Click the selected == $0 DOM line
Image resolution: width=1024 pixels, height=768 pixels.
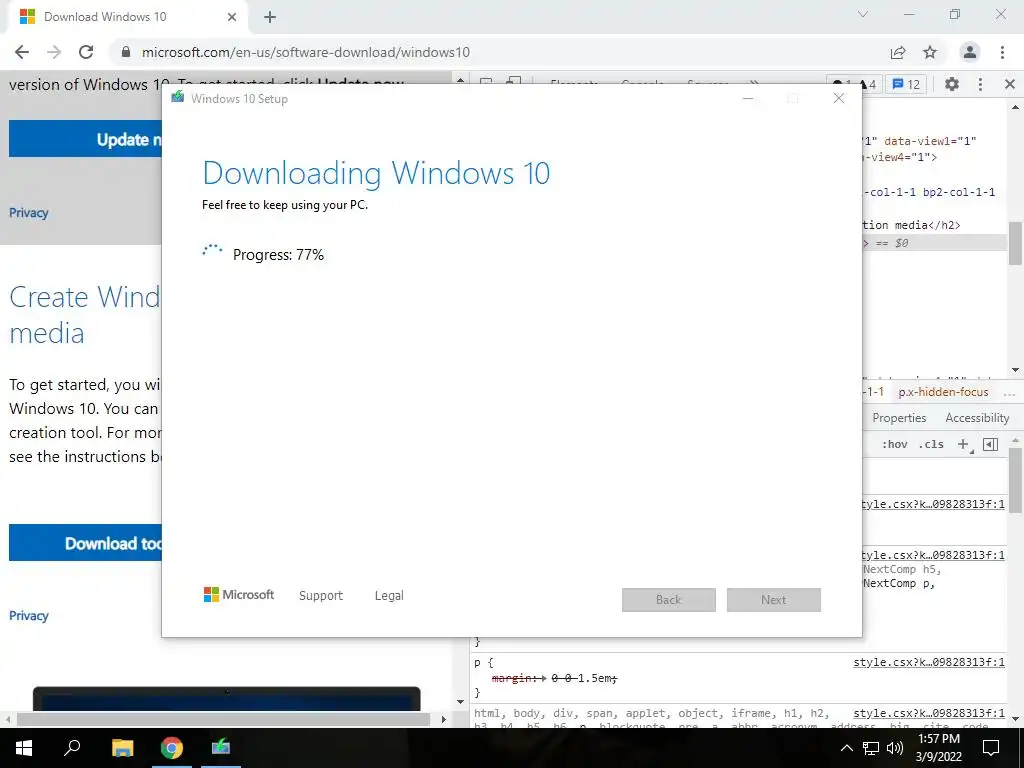point(935,243)
